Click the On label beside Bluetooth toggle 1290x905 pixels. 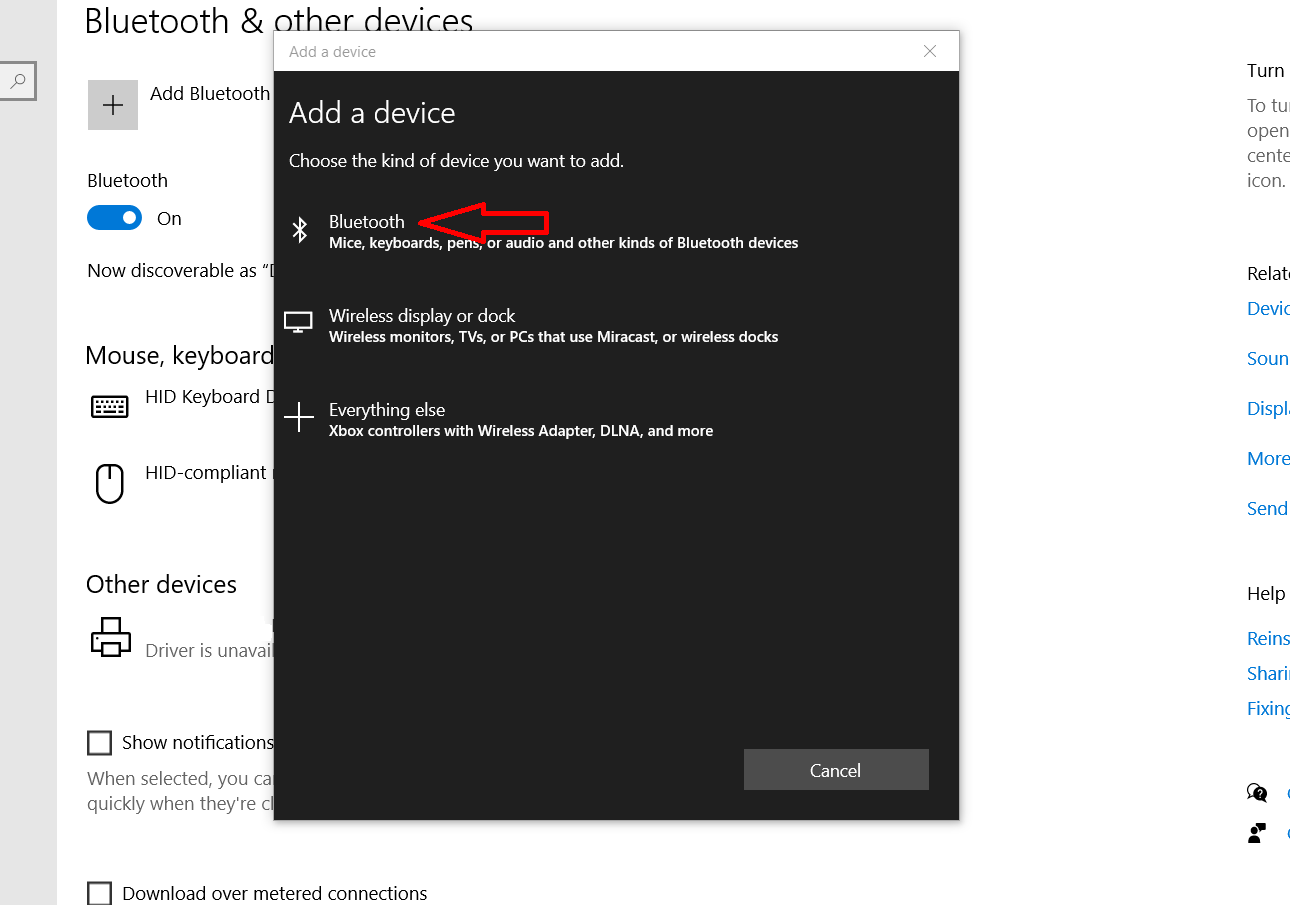click(169, 219)
